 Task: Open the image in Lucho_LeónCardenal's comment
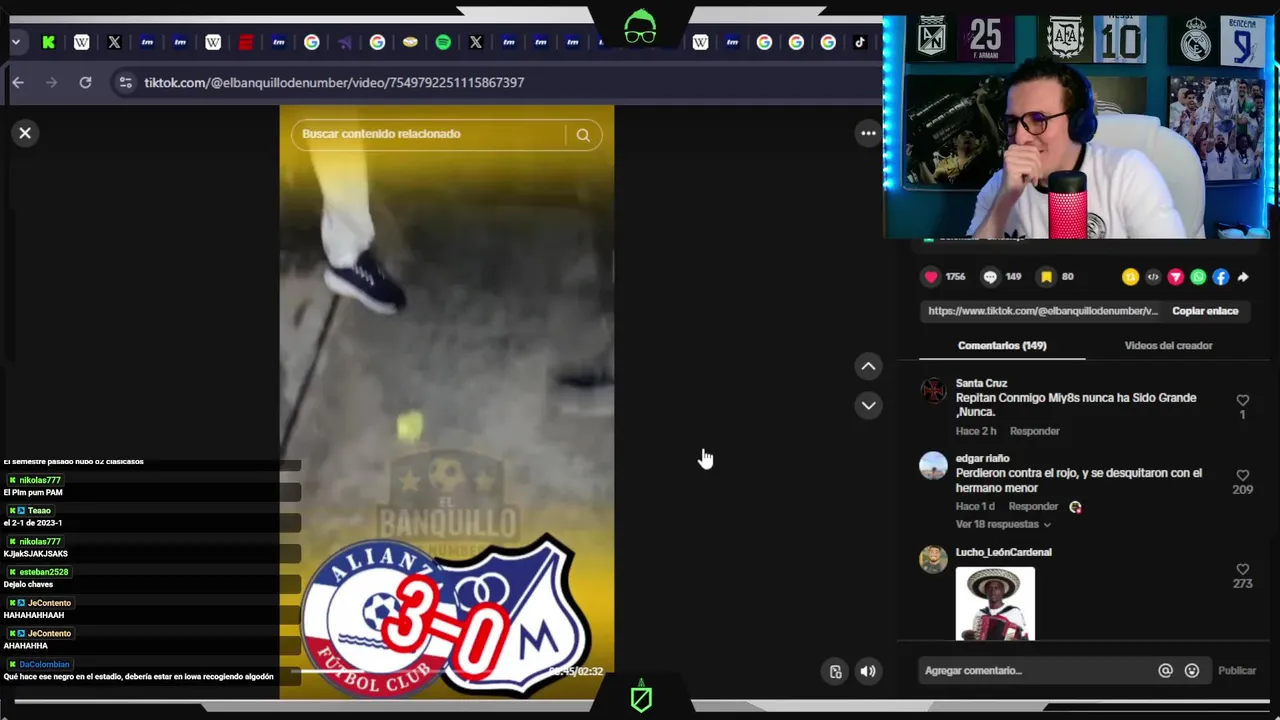point(995,604)
